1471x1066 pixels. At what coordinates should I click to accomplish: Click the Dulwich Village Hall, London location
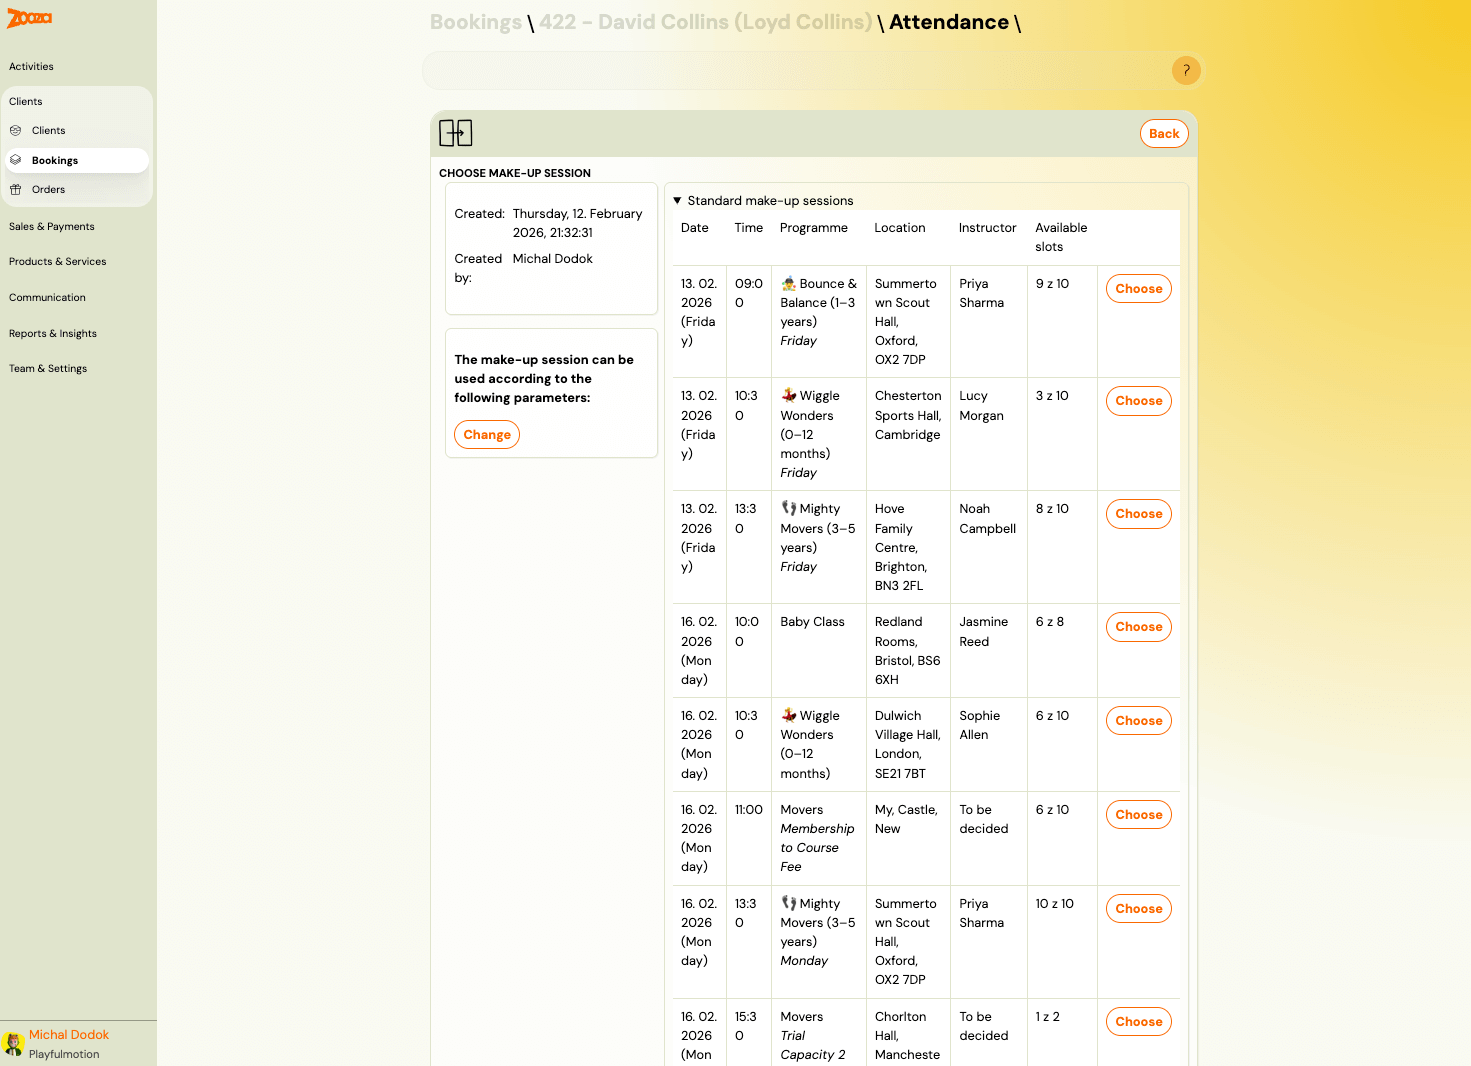908,745
